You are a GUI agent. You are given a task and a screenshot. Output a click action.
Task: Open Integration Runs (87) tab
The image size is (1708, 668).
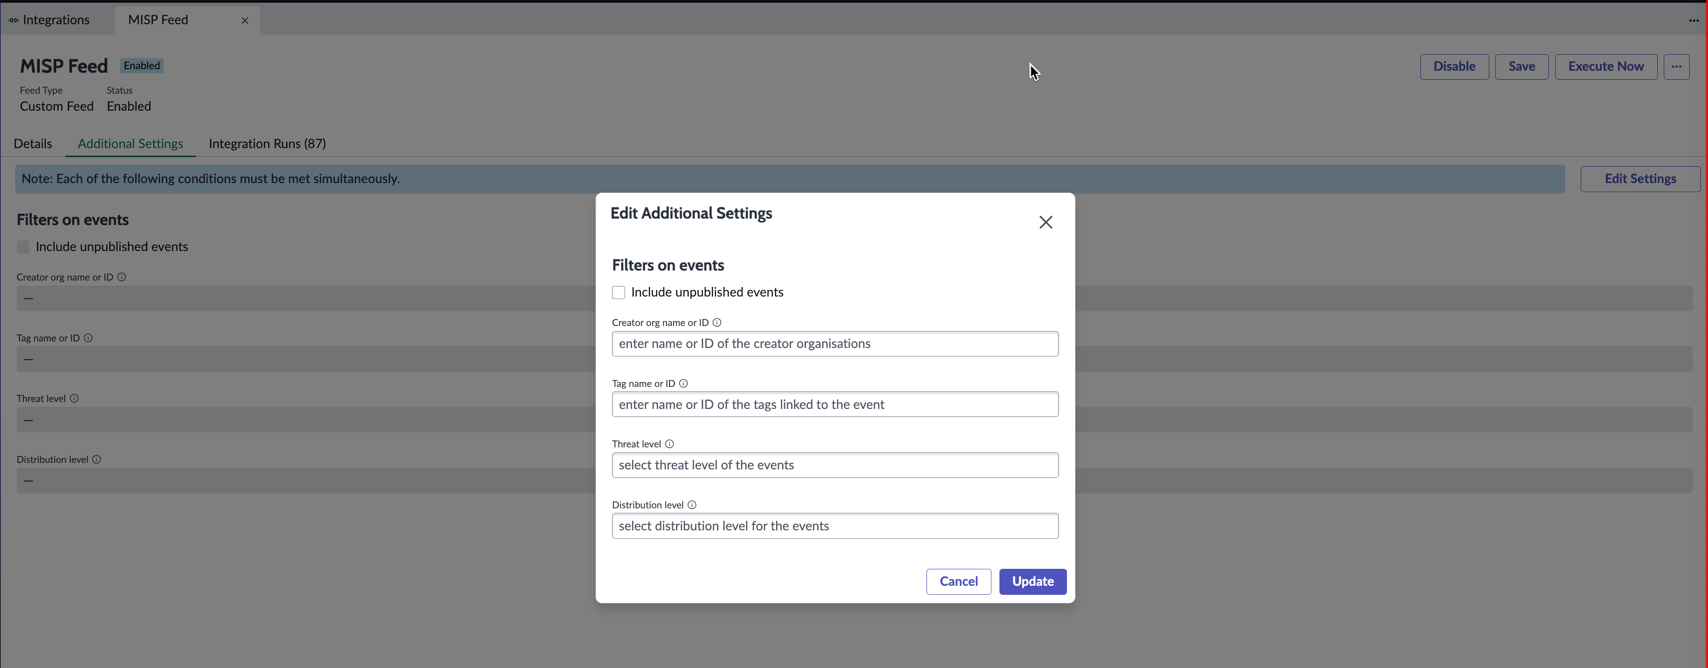[267, 143]
